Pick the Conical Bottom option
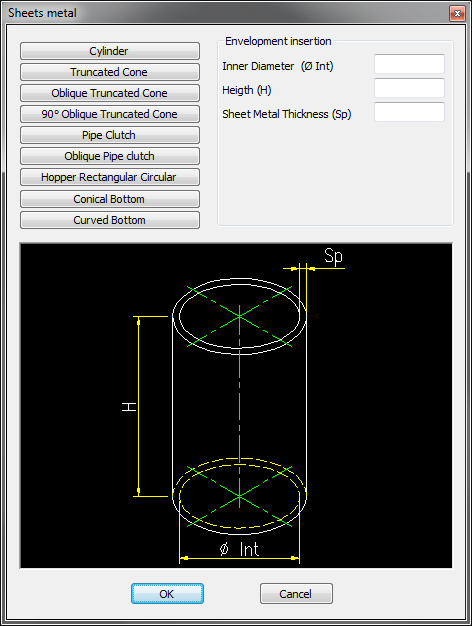This screenshot has height=626, width=472. 110,199
